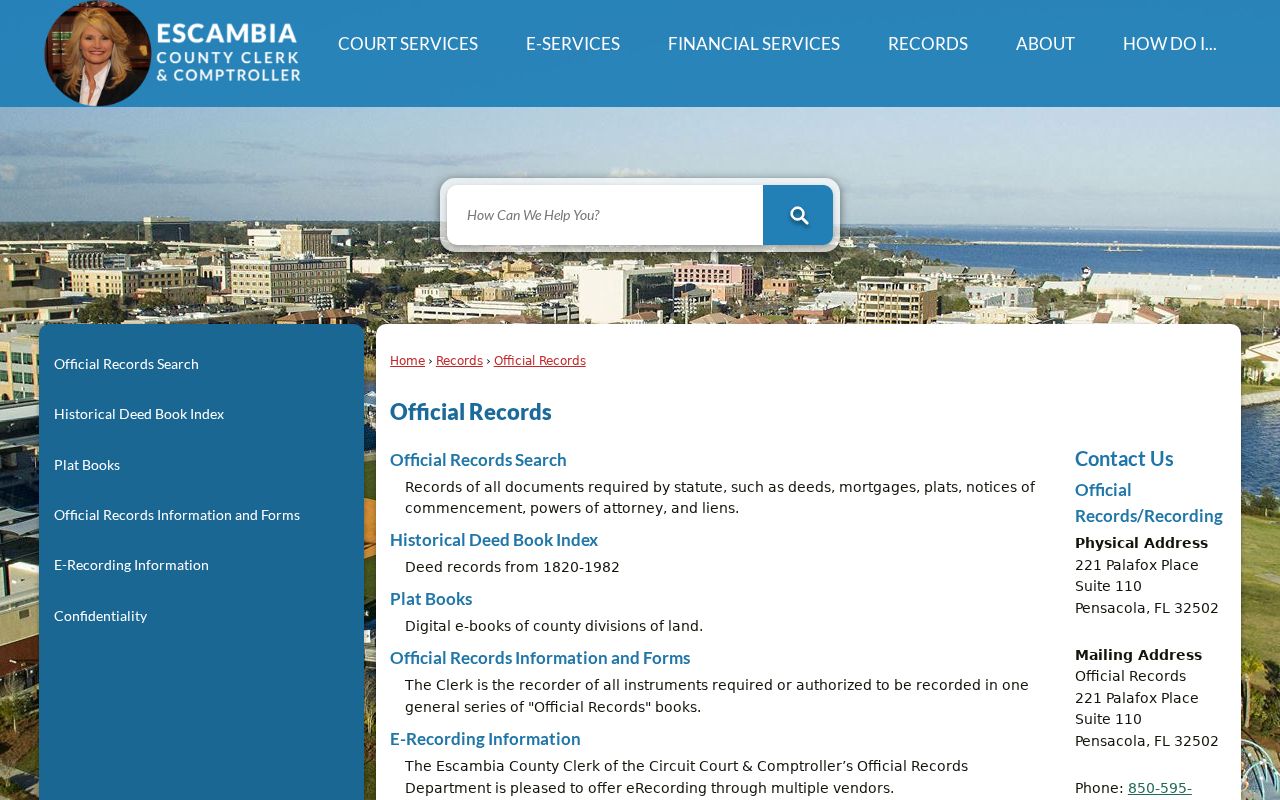
Task: Click the Official Records breadcrumb link
Action: pyautogui.click(x=540, y=361)
